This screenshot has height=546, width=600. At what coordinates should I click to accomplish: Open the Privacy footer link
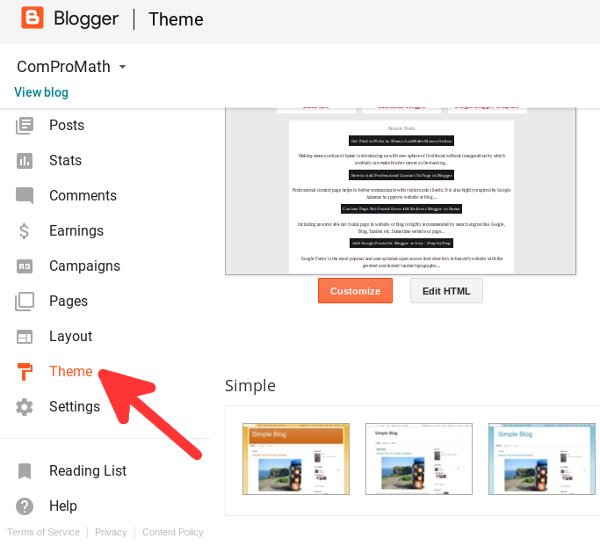coord(111,532)
